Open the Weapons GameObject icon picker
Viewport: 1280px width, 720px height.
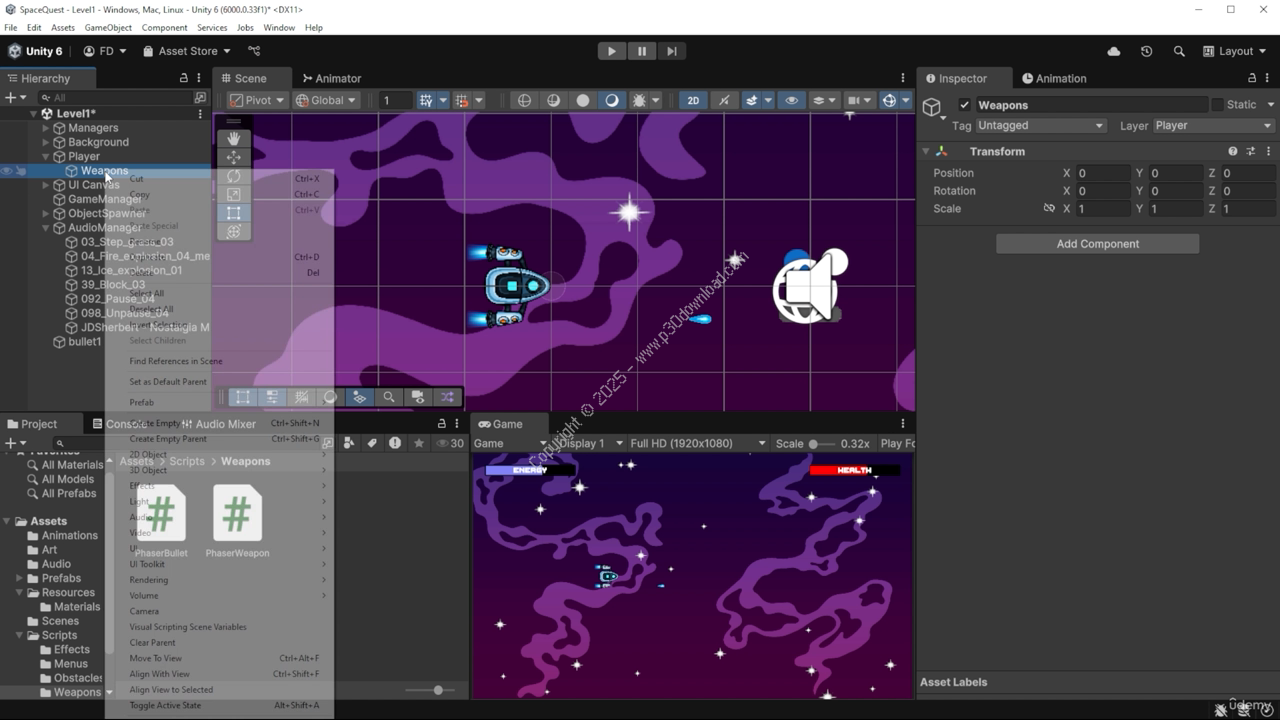933,108
